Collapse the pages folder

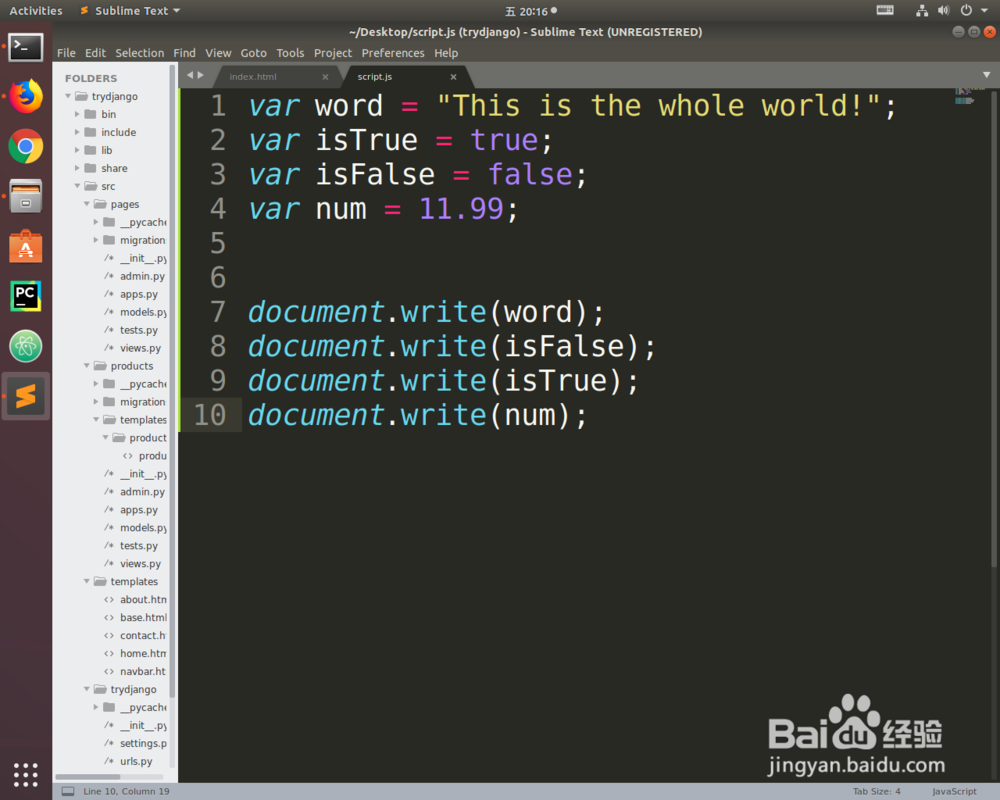(x=87, y=204)
